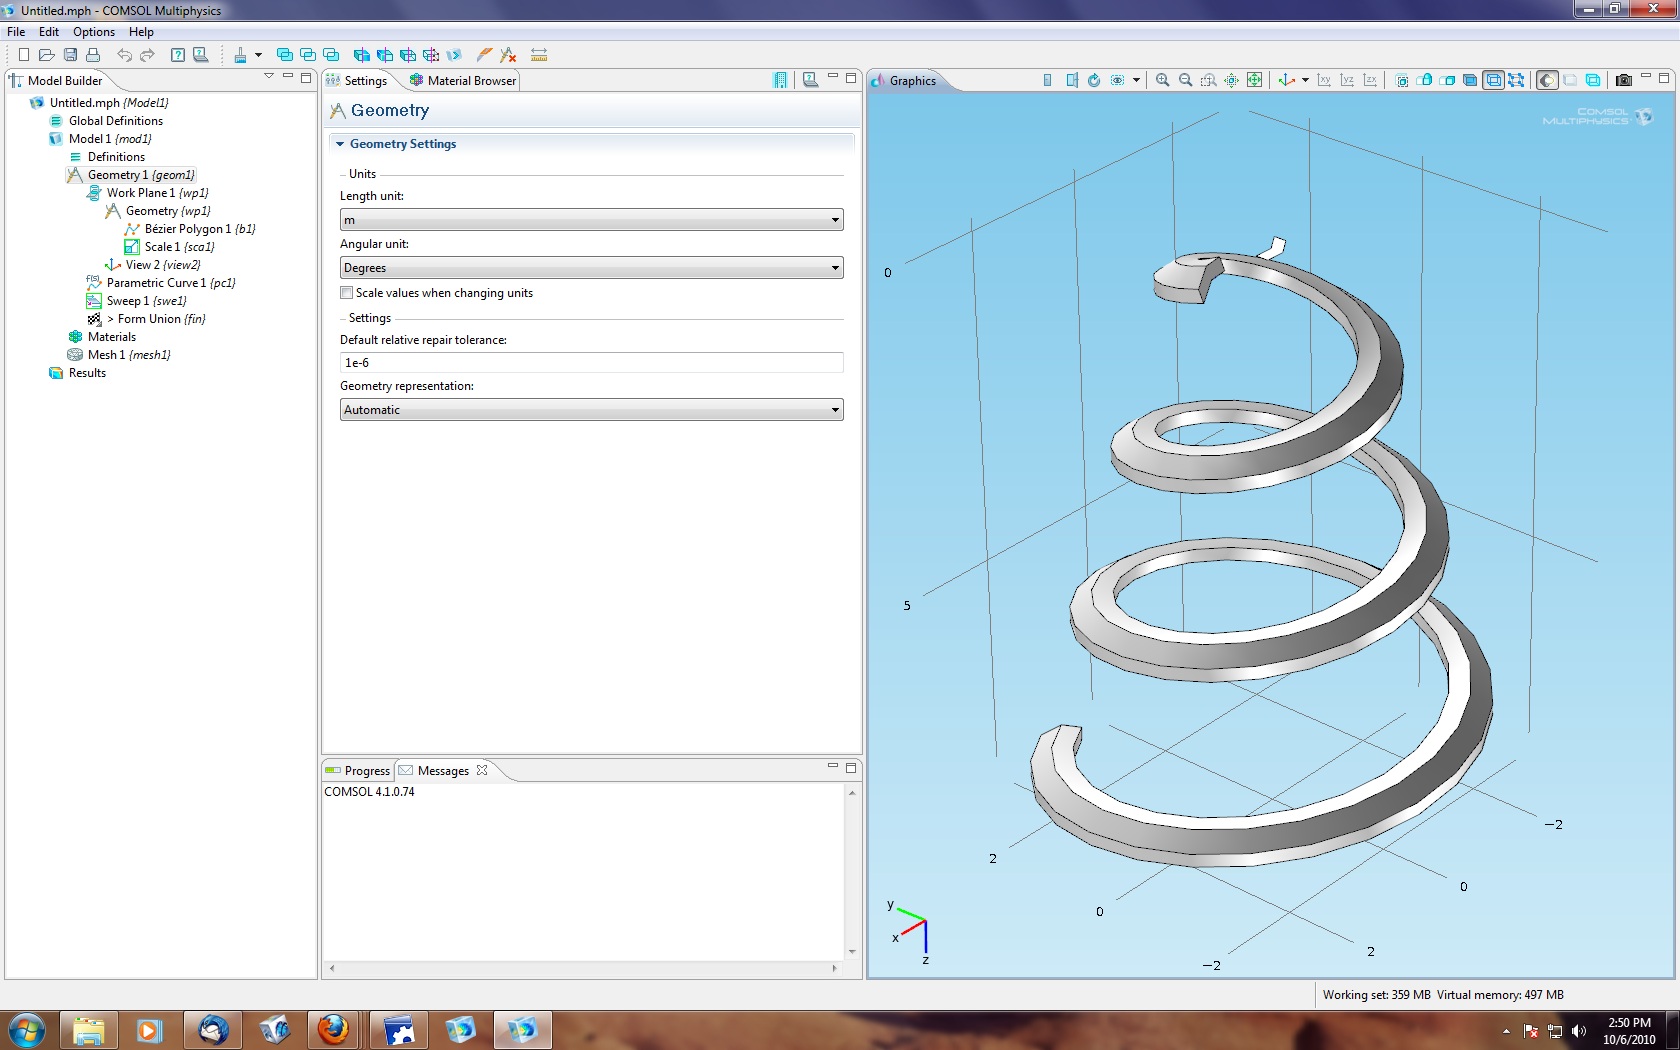Switch to the Material Browser tab

[463, 81]
